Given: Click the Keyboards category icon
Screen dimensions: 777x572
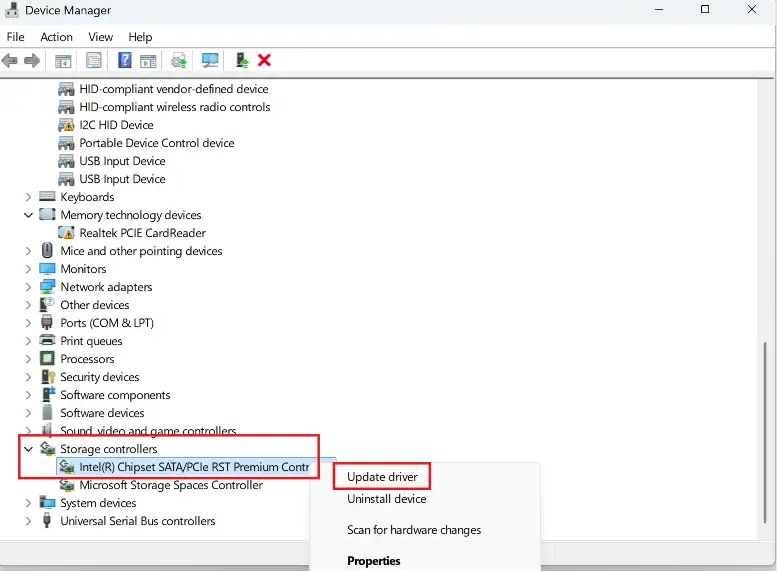Looking at the screenshot, I should (47, 197).
